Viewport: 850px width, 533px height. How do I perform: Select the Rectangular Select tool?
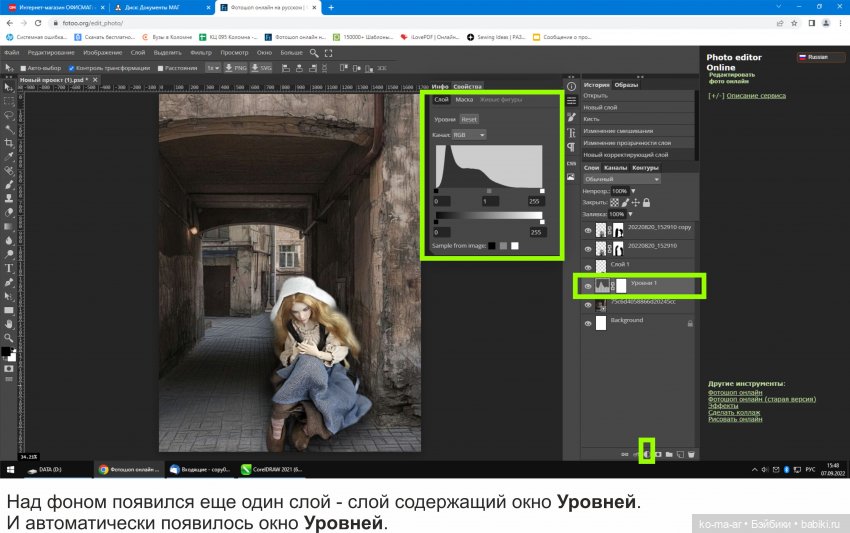pyautogui.click(x=9, y=101)
